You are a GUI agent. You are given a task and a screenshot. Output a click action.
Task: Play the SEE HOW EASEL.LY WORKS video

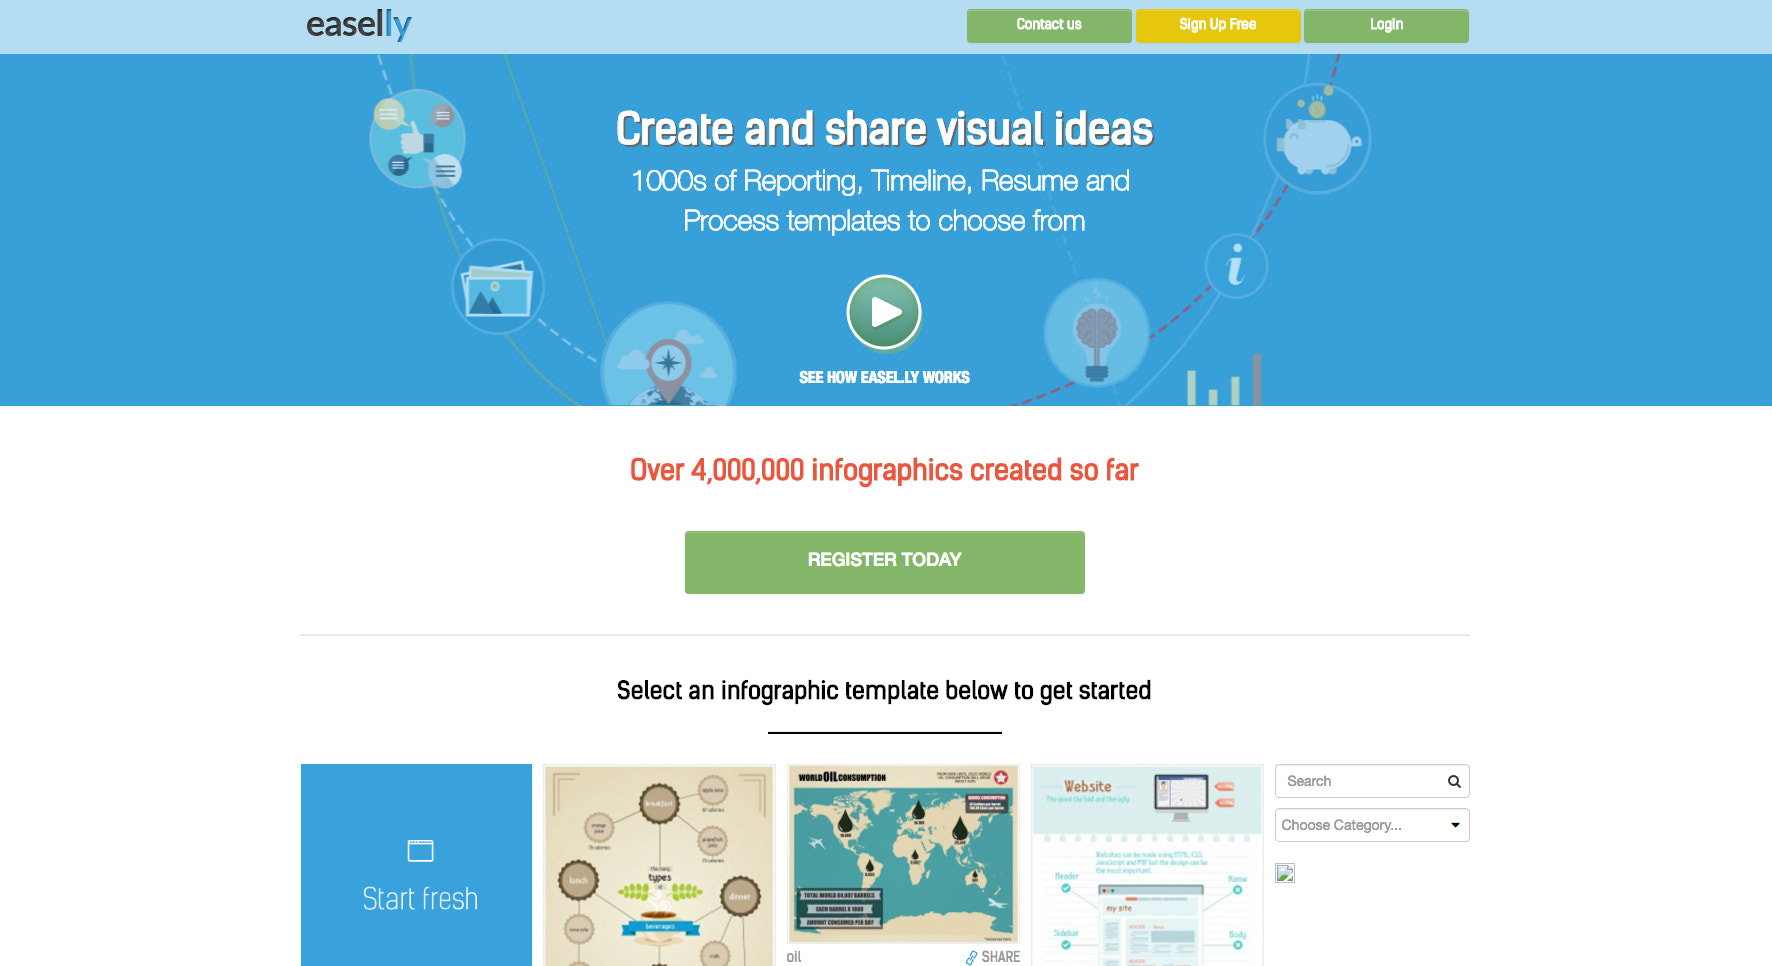click(x=883, y=312)
